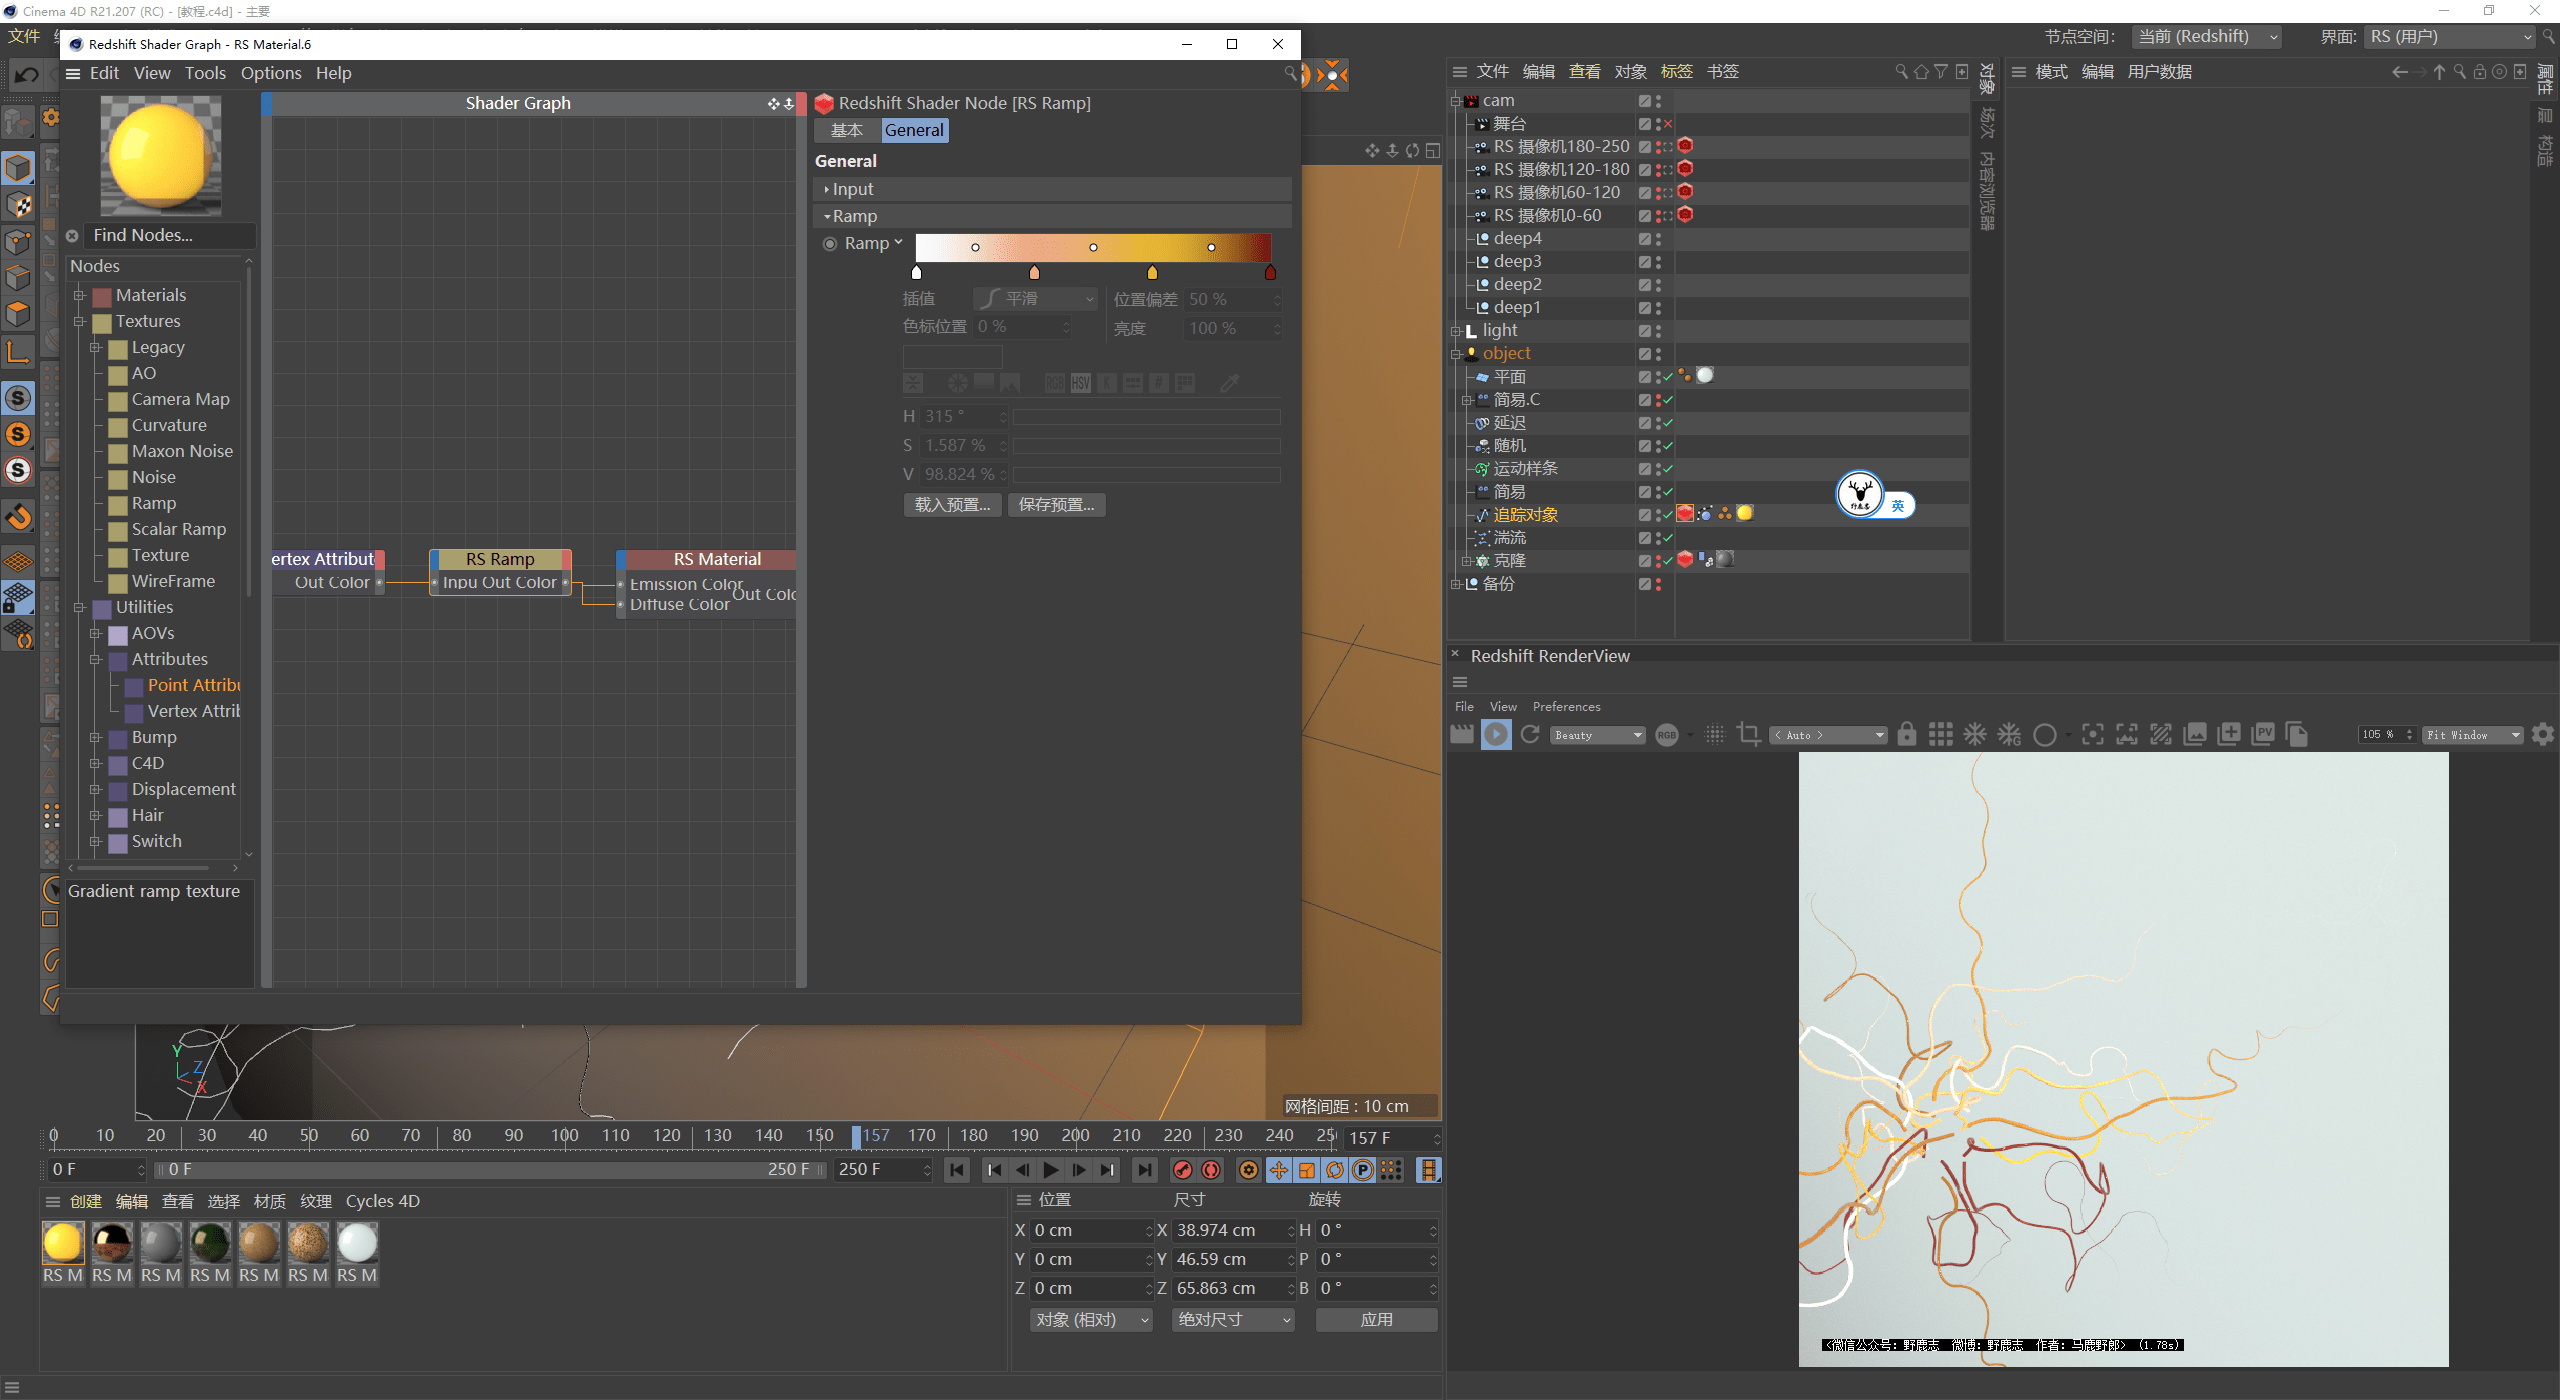The image size is (2560, 1400).
Task: Expand the Materials node folder
Action: [79, 295]
